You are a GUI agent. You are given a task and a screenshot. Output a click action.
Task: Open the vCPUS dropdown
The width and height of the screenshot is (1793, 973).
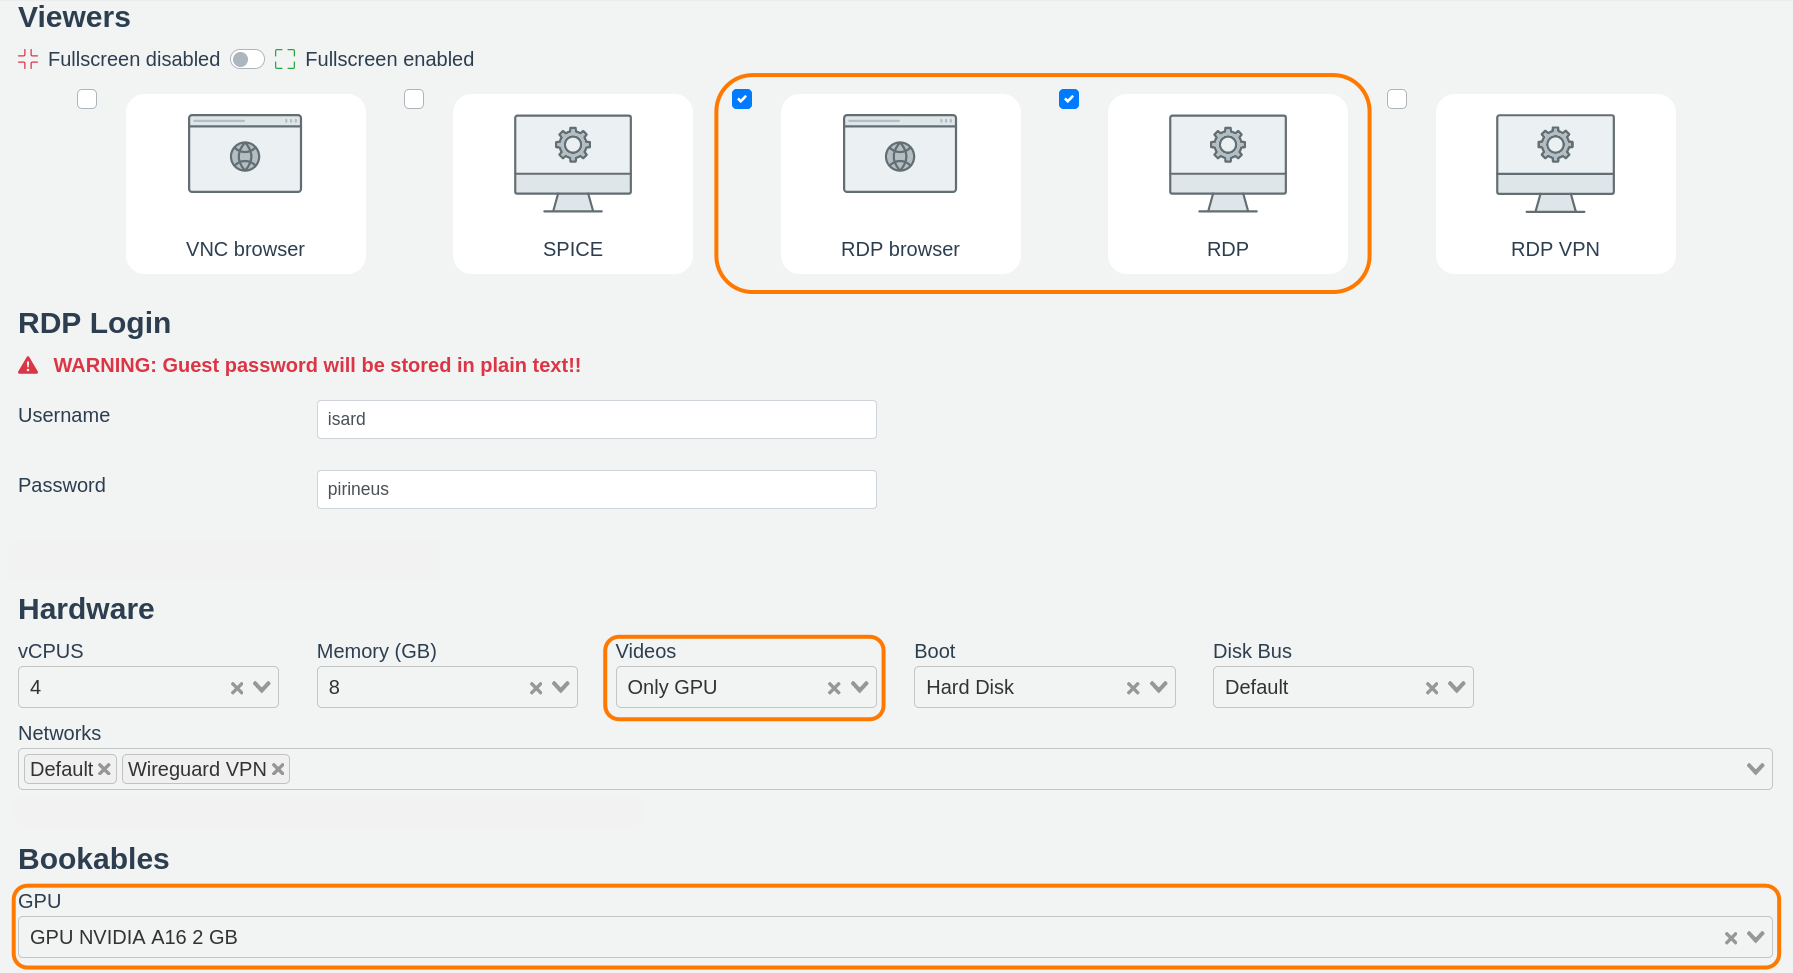(262, 687)
